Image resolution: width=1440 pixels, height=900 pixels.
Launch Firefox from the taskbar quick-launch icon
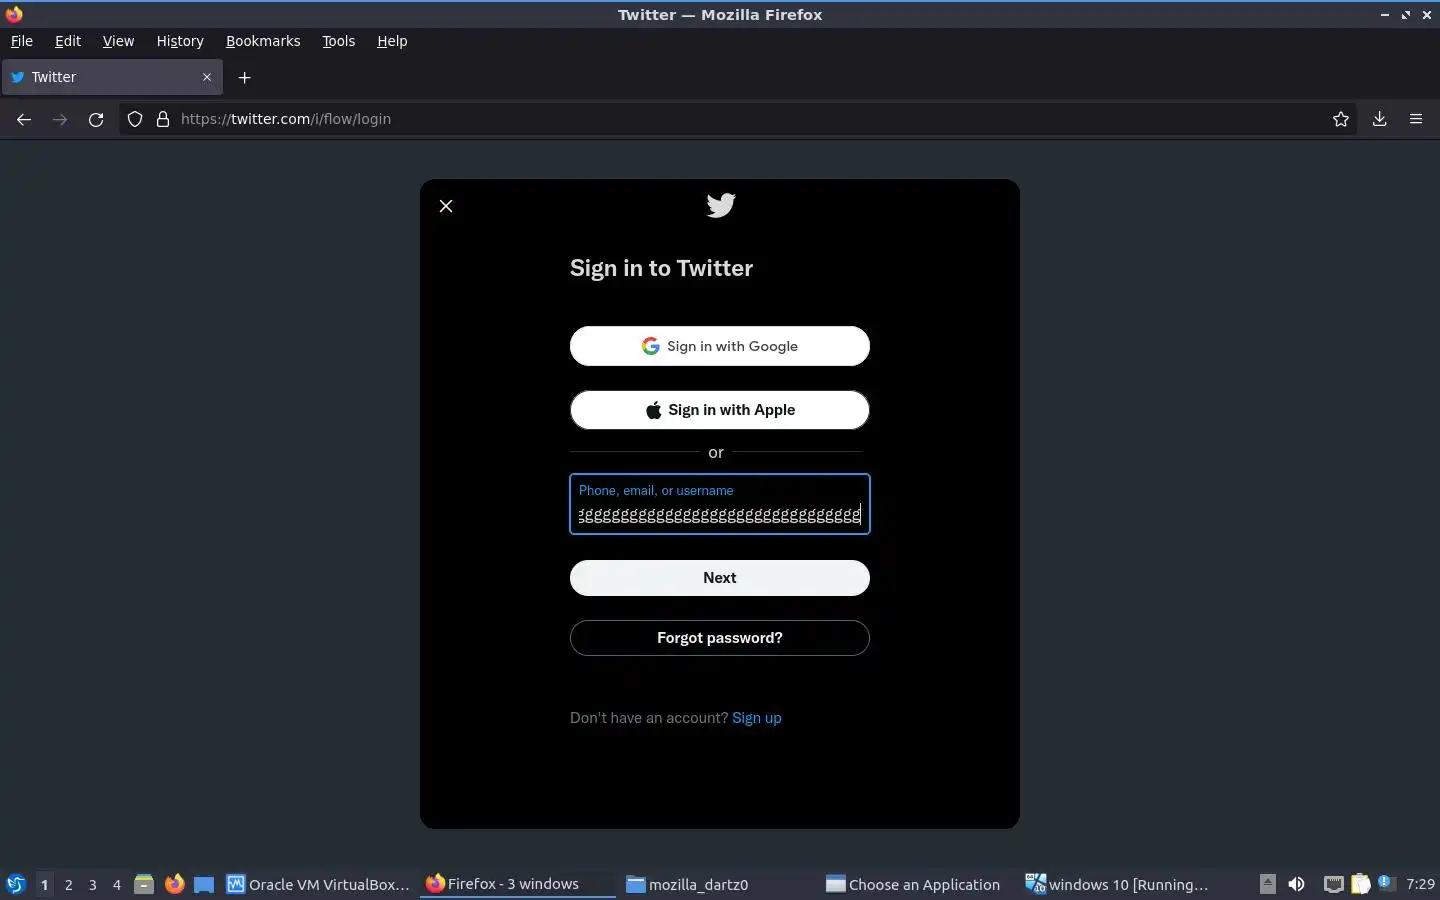174,884
